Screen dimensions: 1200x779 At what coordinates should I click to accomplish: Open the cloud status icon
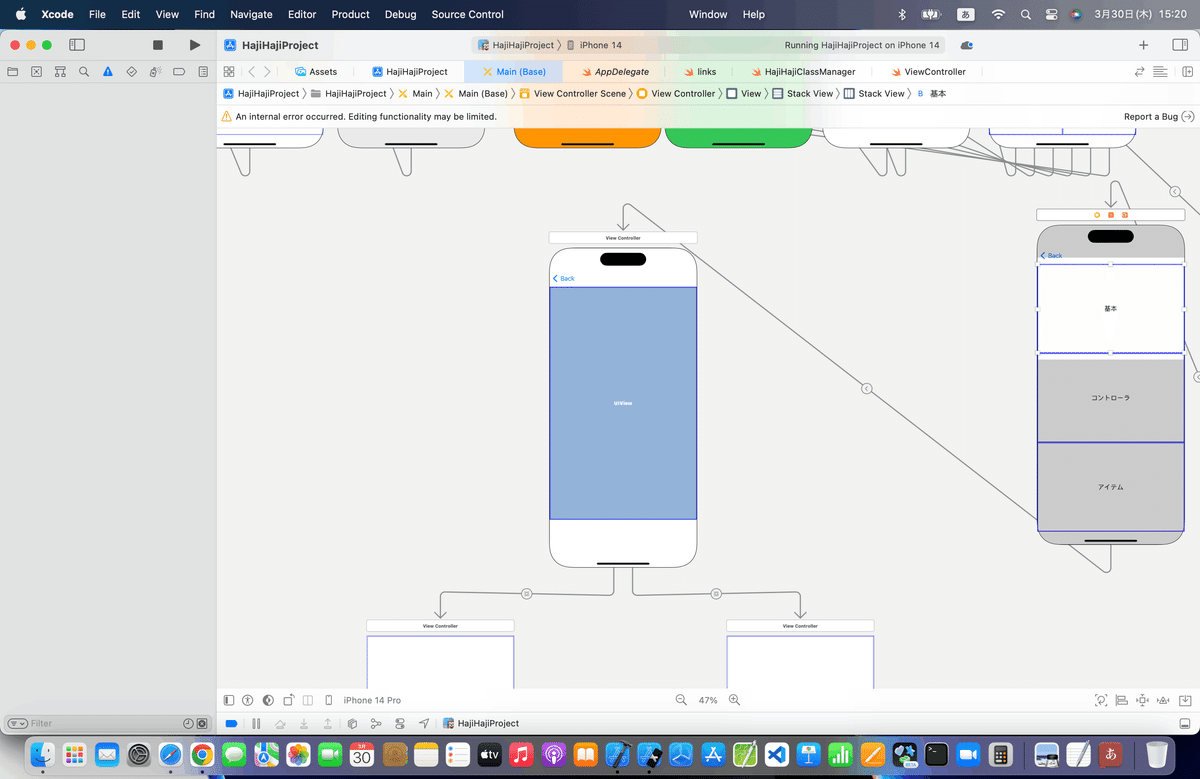coord(966,45)
